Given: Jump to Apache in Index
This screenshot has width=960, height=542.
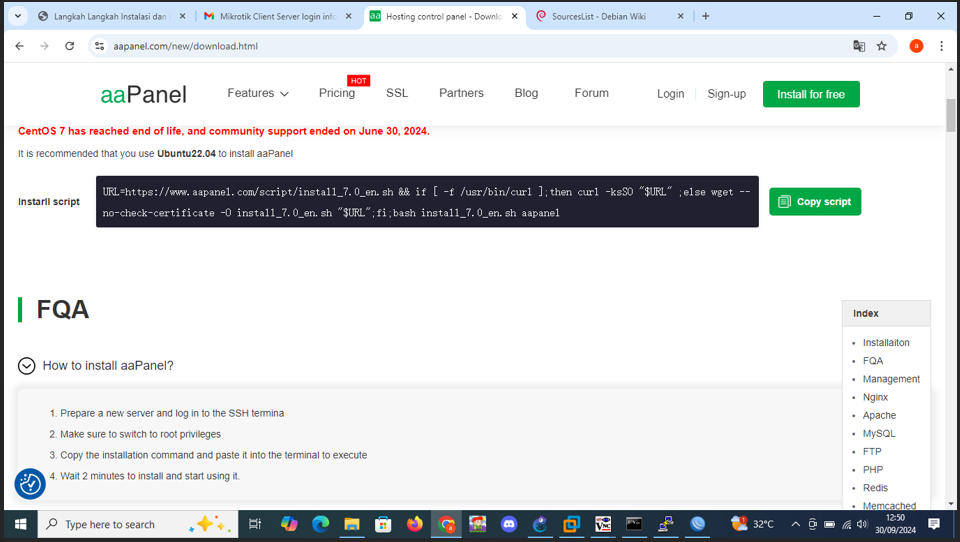Looking at the screenshot, I should (879, 415).
